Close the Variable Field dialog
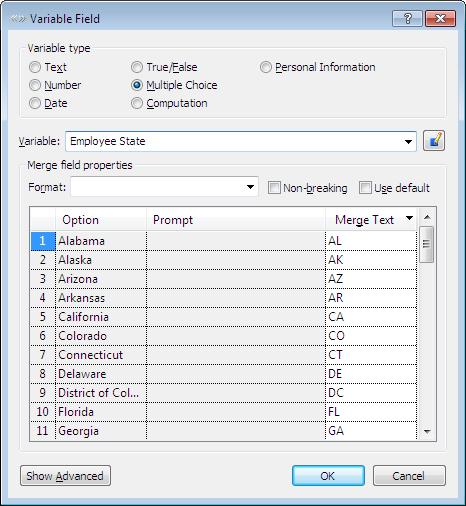The width and height of the screenshot is (466, 506). pyautogui.click(x=440, y=18)
